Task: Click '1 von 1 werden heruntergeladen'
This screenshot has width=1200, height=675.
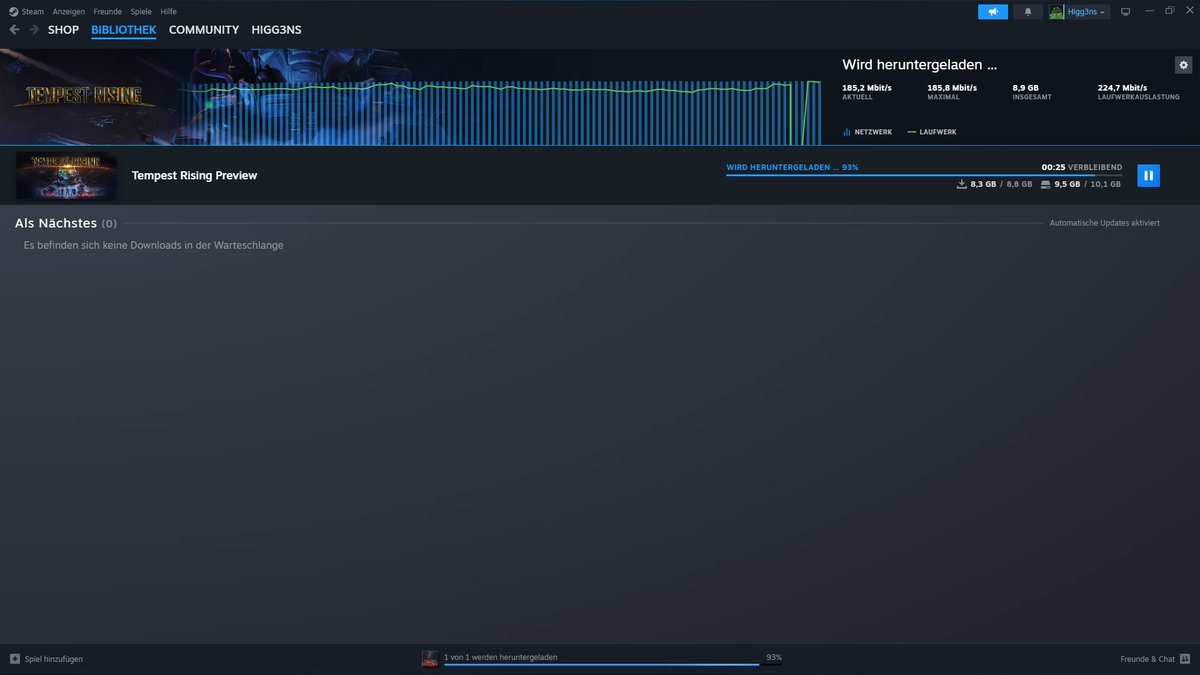Action: pos(500,657)
